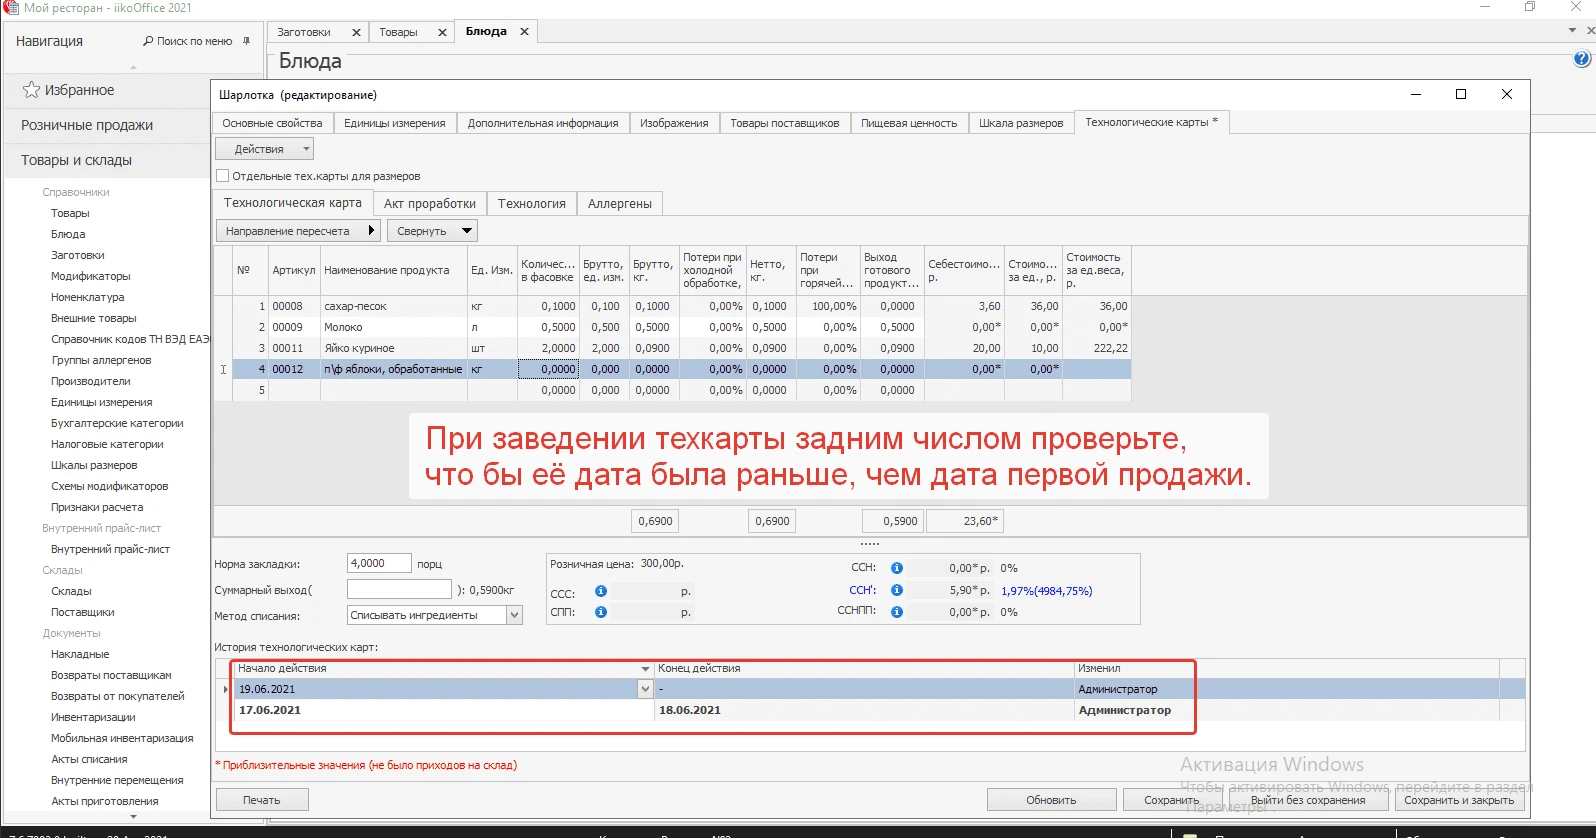Select Инвентаризации in the navigation tree
Image resolution: width=1596 pixels, height=838 pixels.
[93, 717]
